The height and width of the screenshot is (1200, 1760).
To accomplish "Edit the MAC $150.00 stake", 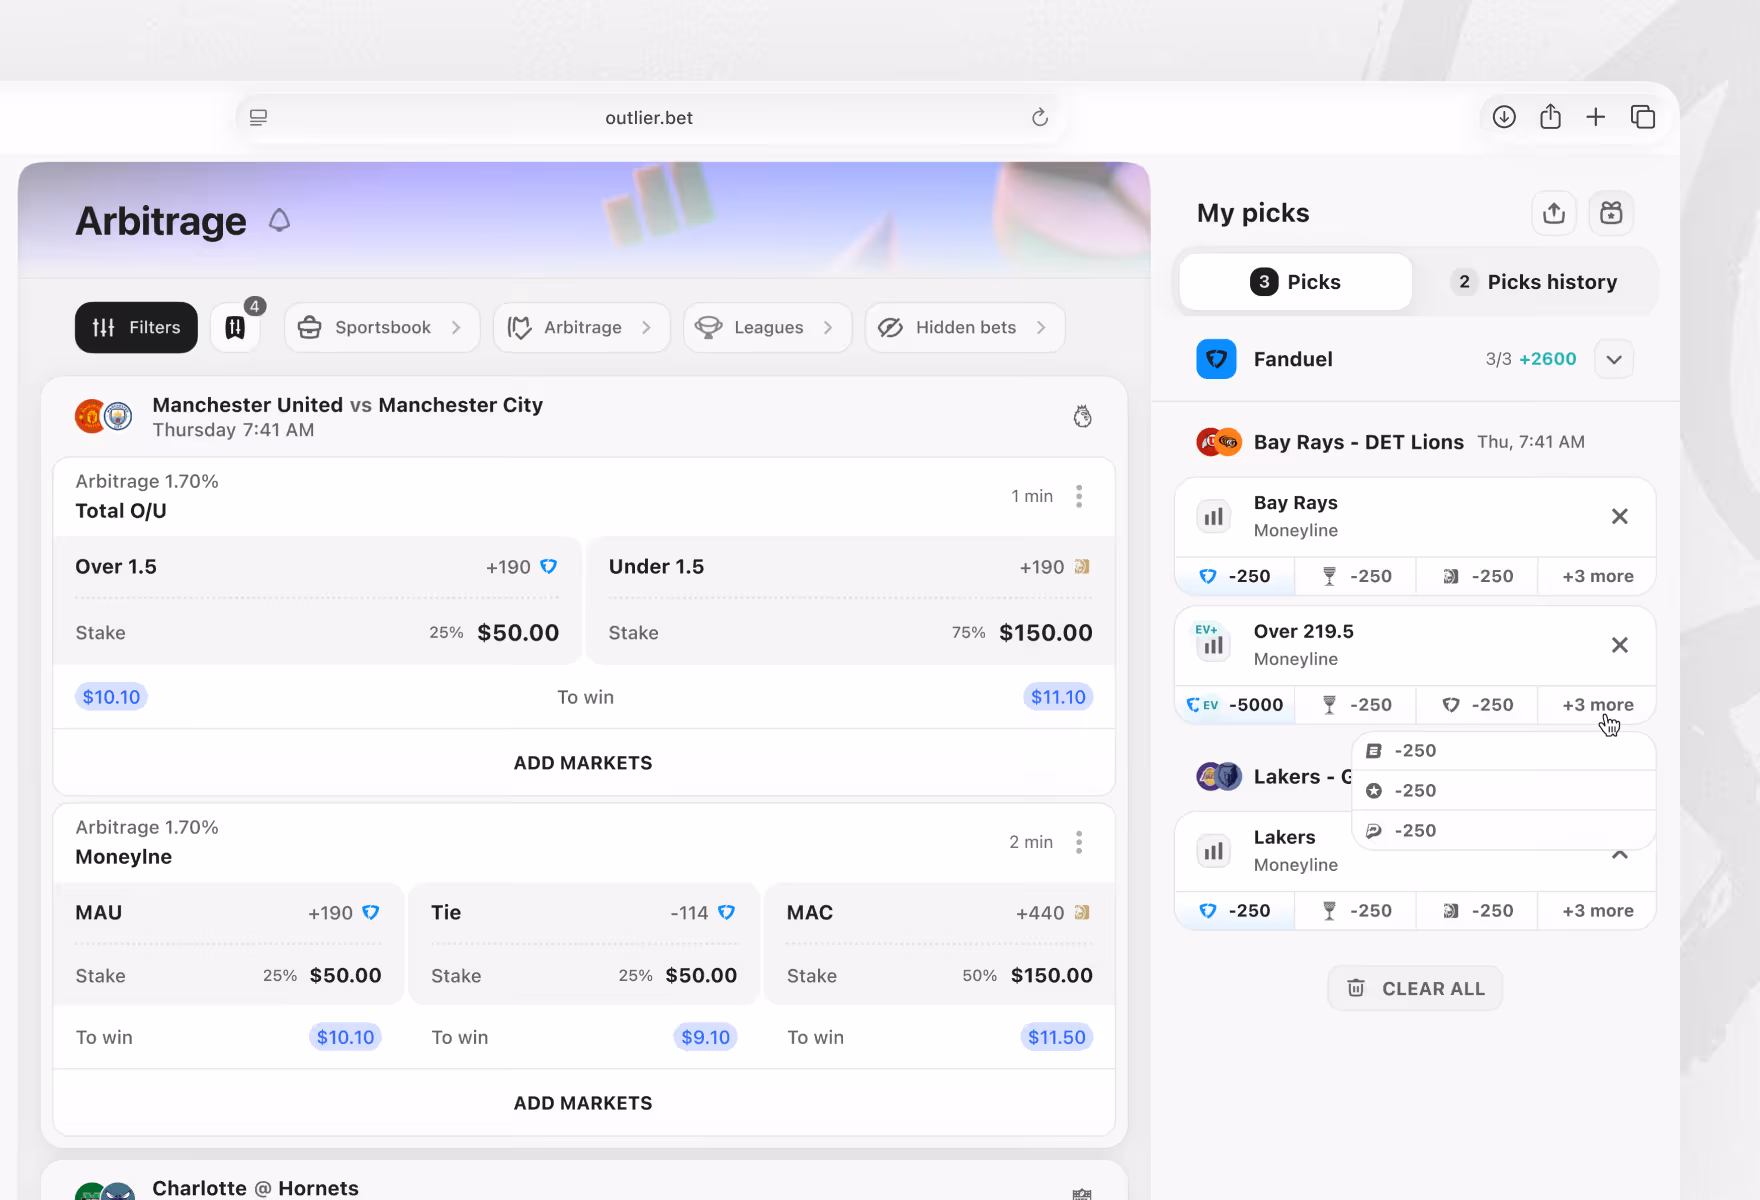I will click(1051, 976).
